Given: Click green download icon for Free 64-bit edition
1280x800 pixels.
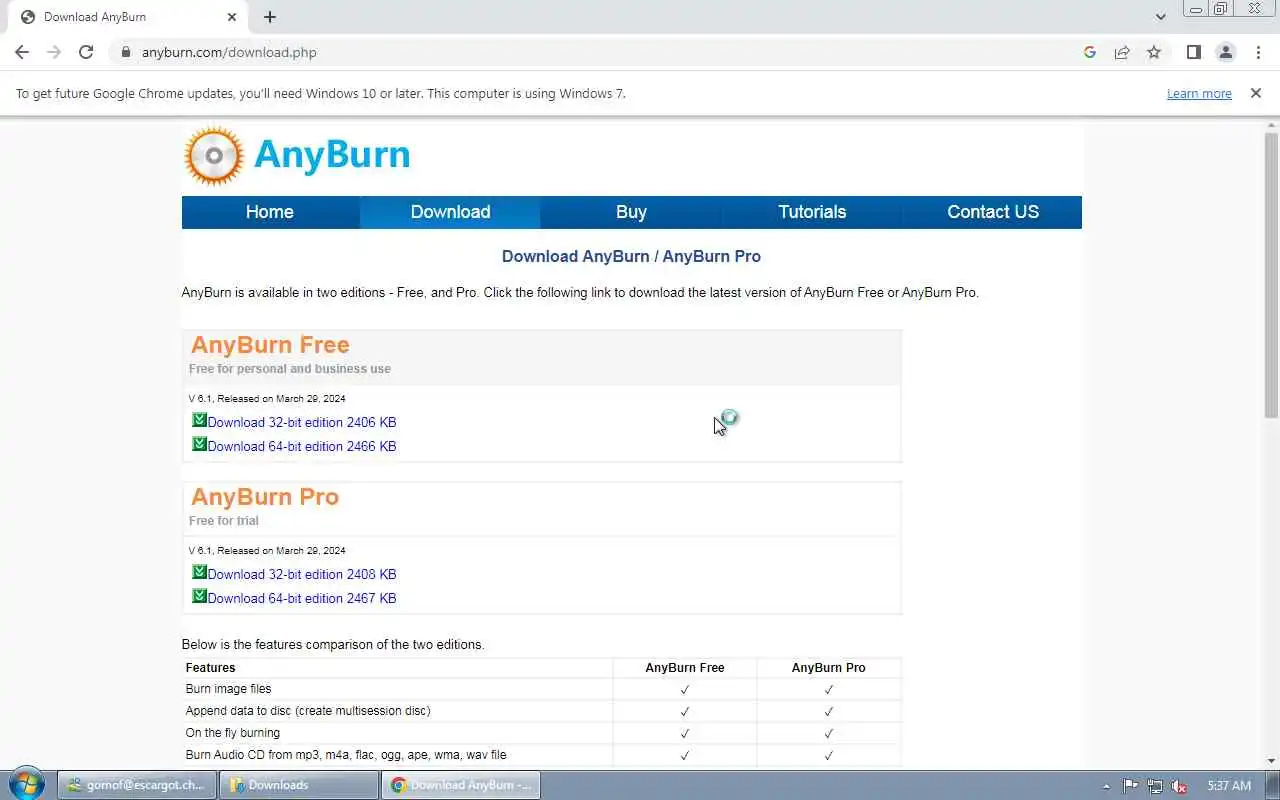Looking at the screenshot, I should tap(199, 444).
